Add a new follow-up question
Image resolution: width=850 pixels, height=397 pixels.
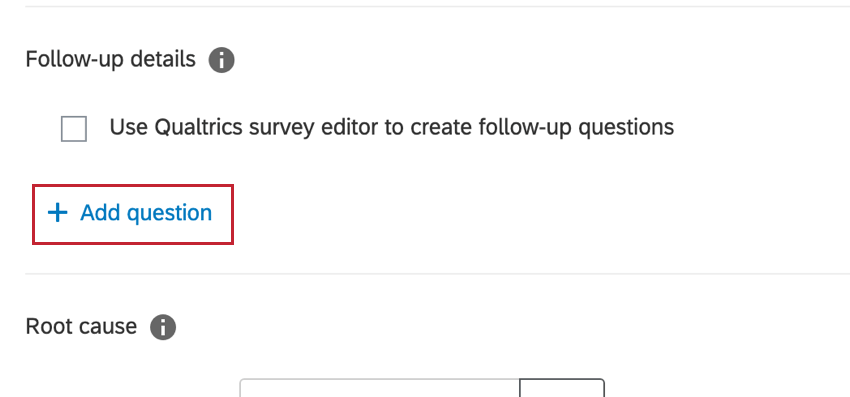133,214
